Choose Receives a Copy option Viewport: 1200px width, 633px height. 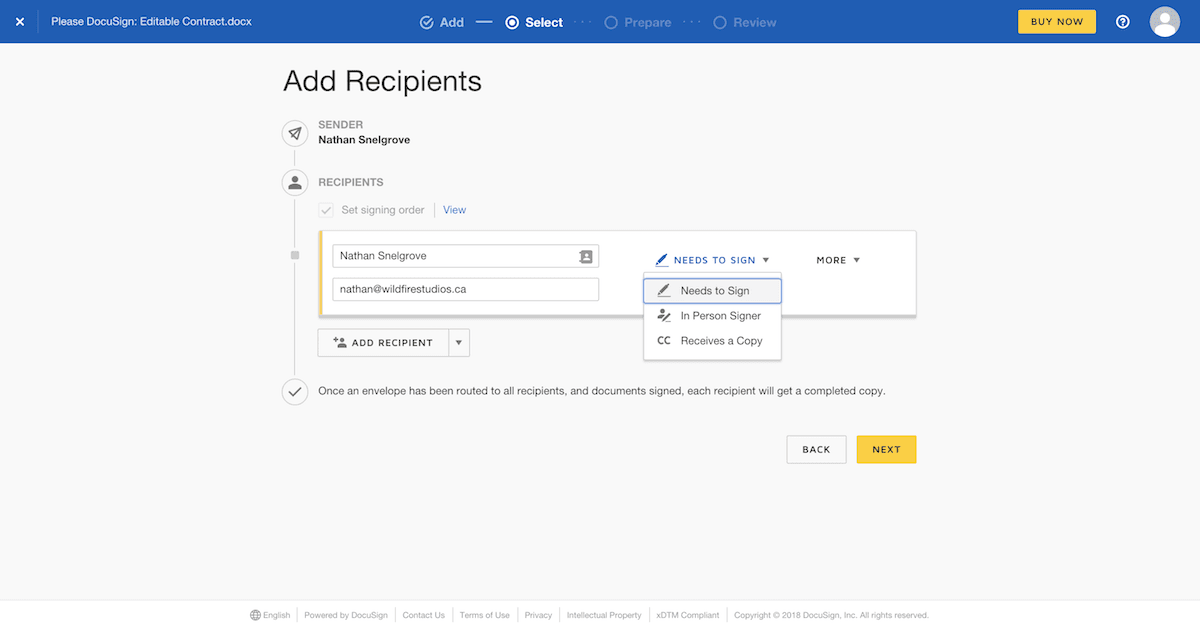(713, 341)
